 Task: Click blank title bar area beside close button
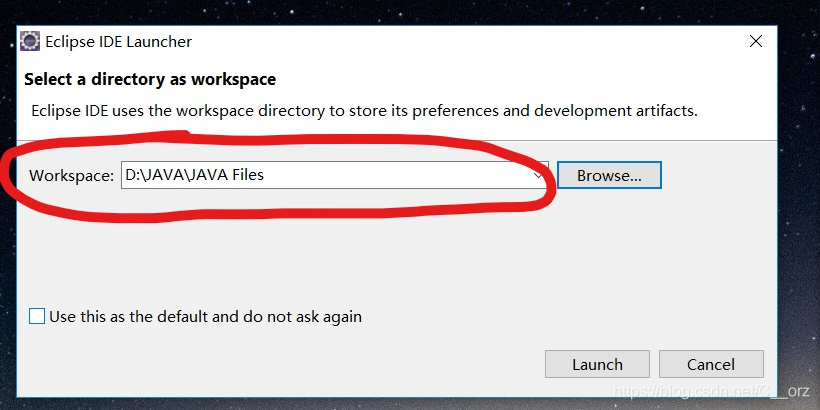471,41
